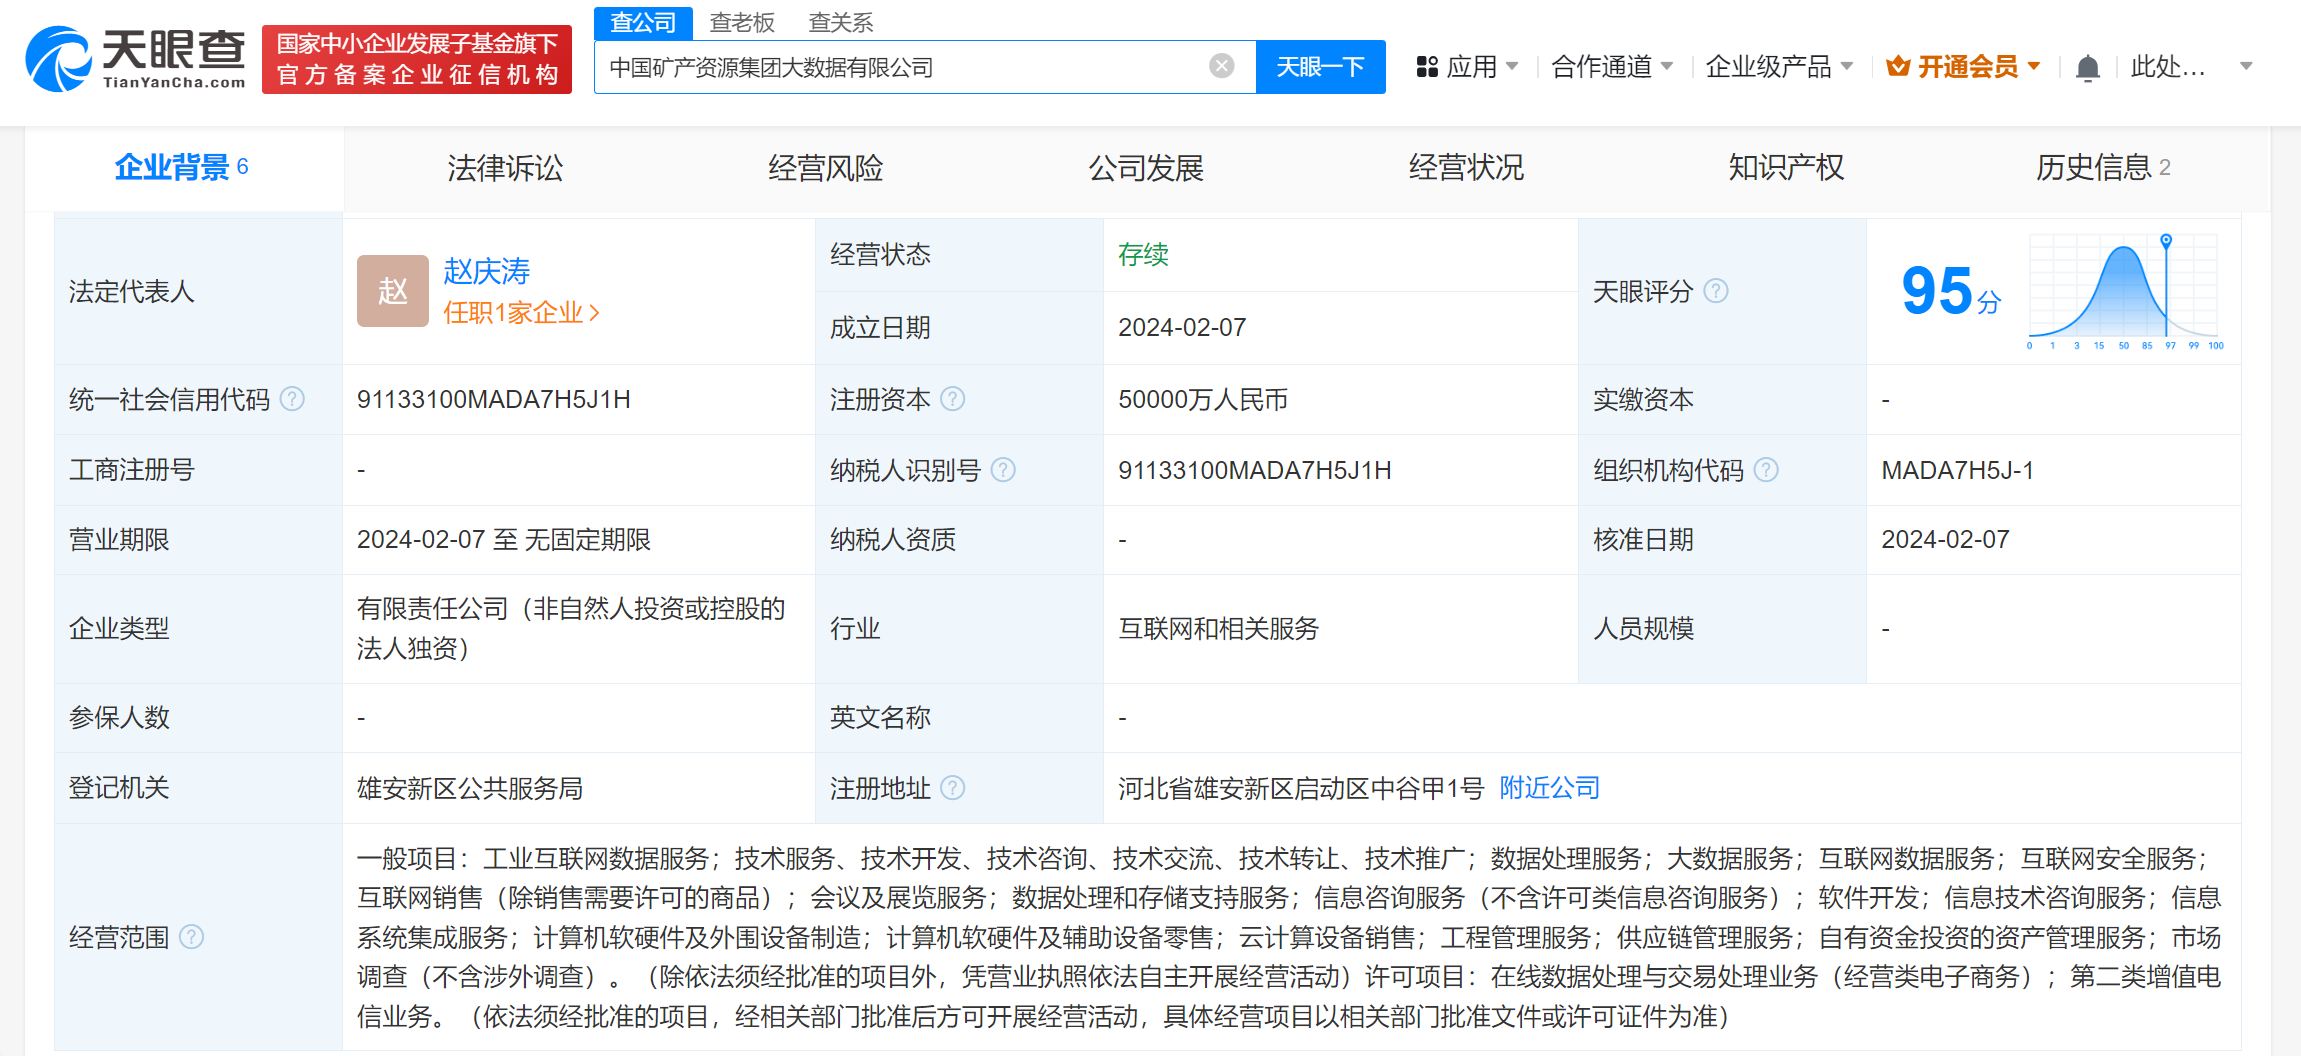Expand the 开通会员 dropdown arrow
Image resolution: width=2301 pixels, height=1056 pixels.
(2034, 67)
